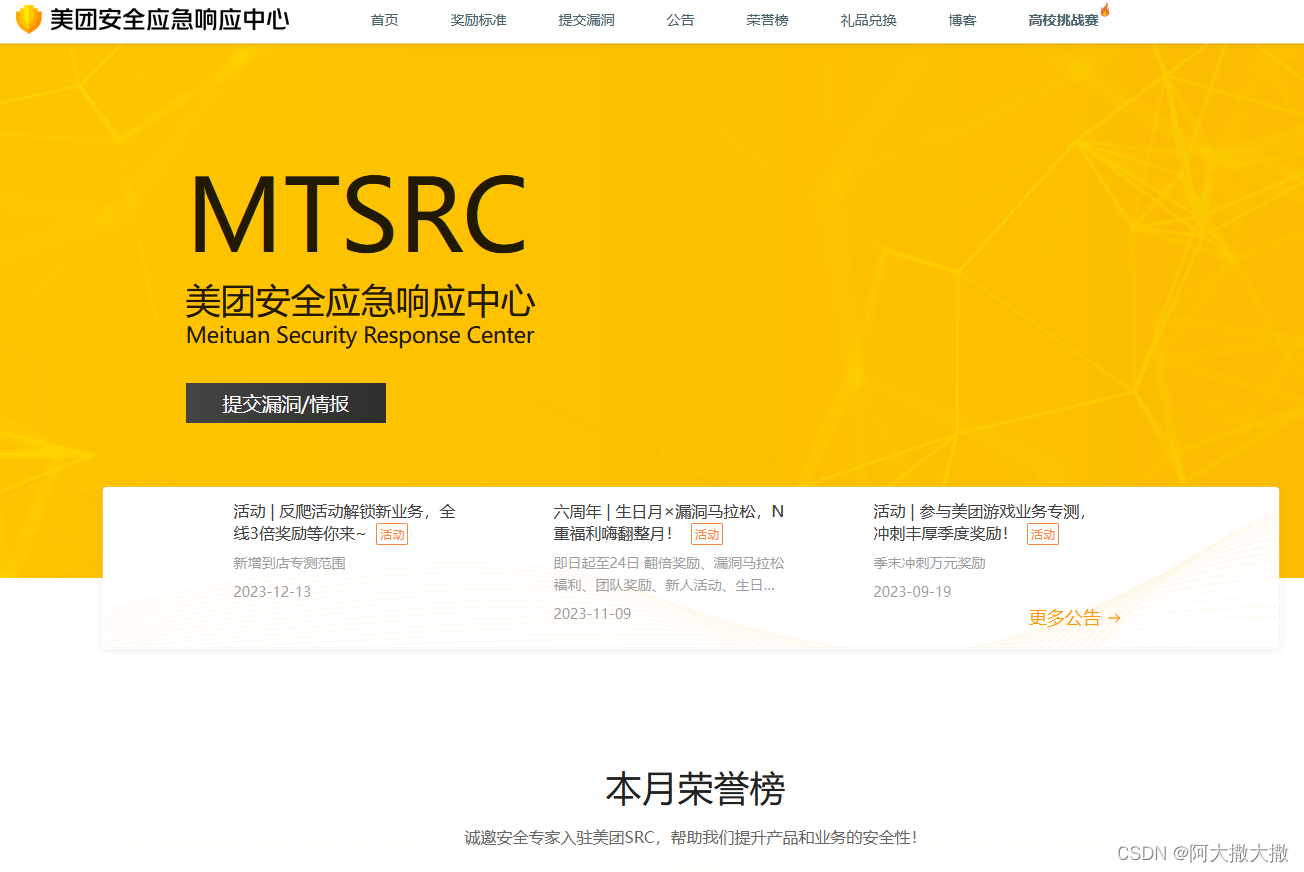Viewport: 1304px width, 872px height.
Task: Click the date 2023-12-13
Action: (272, 592)
